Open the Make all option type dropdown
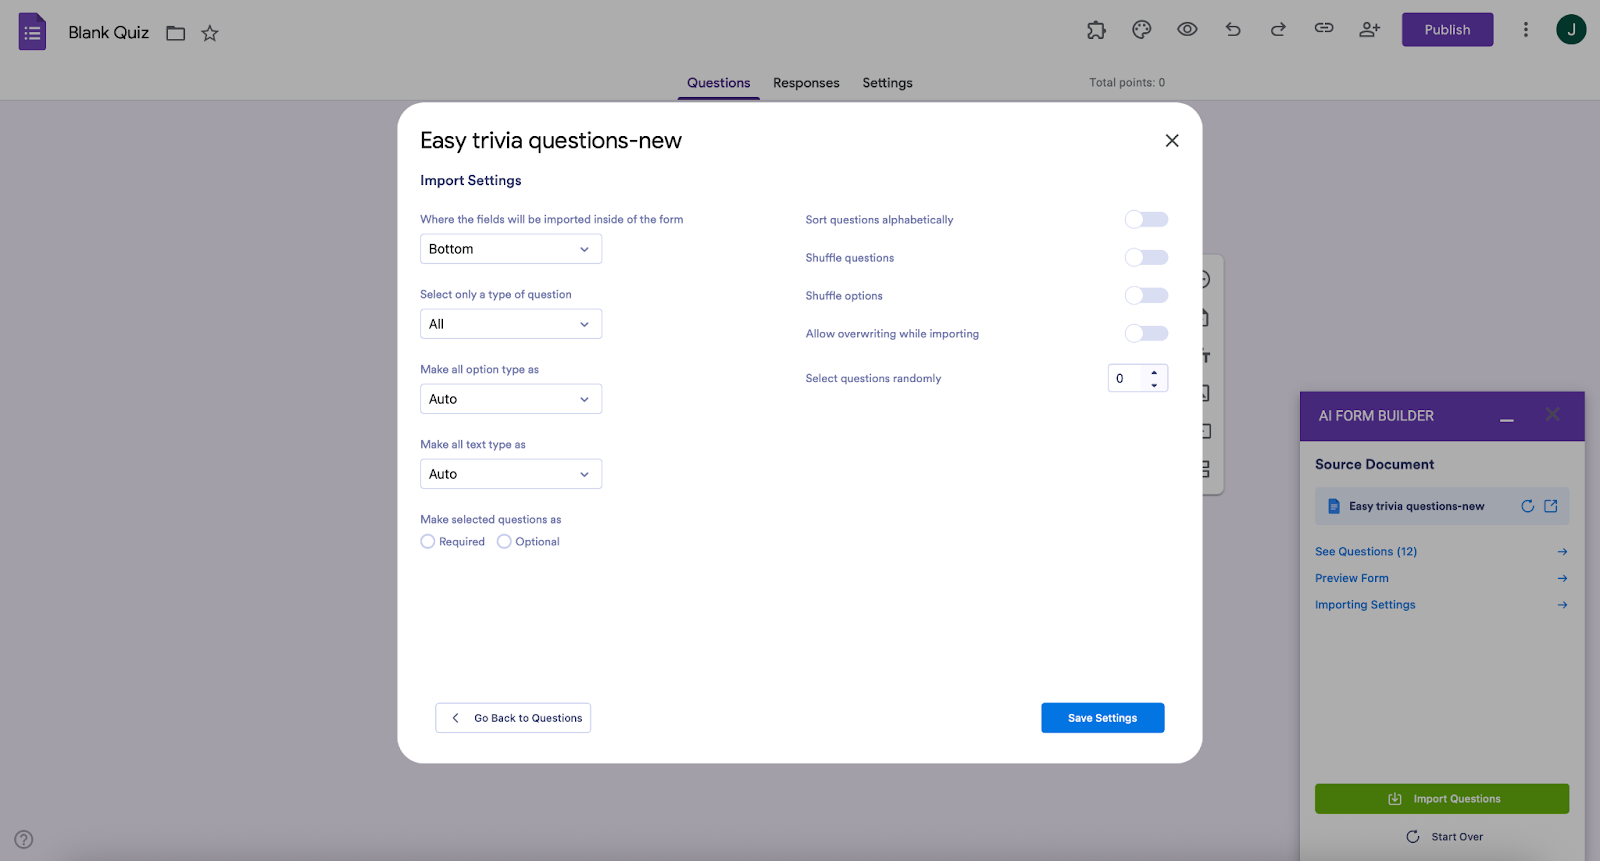Viewport: 1600px width, 861px height. tap(510, 398)
